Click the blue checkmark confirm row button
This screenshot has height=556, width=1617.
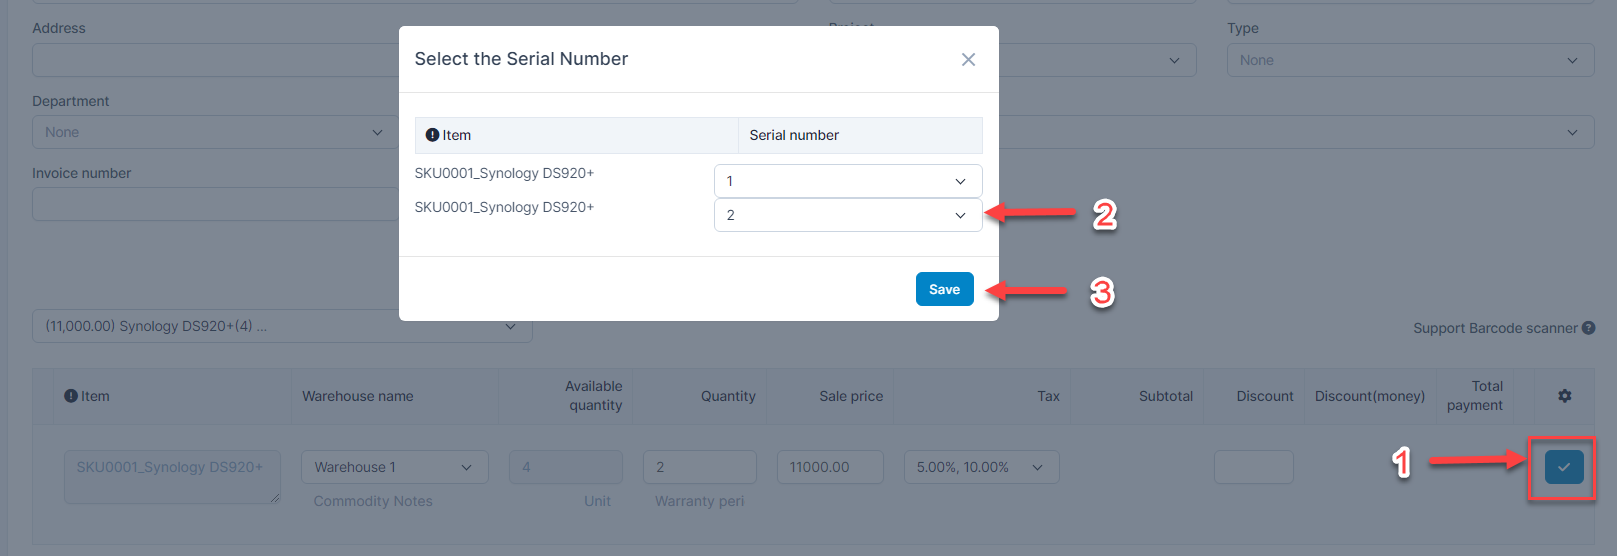[1563, 467]
